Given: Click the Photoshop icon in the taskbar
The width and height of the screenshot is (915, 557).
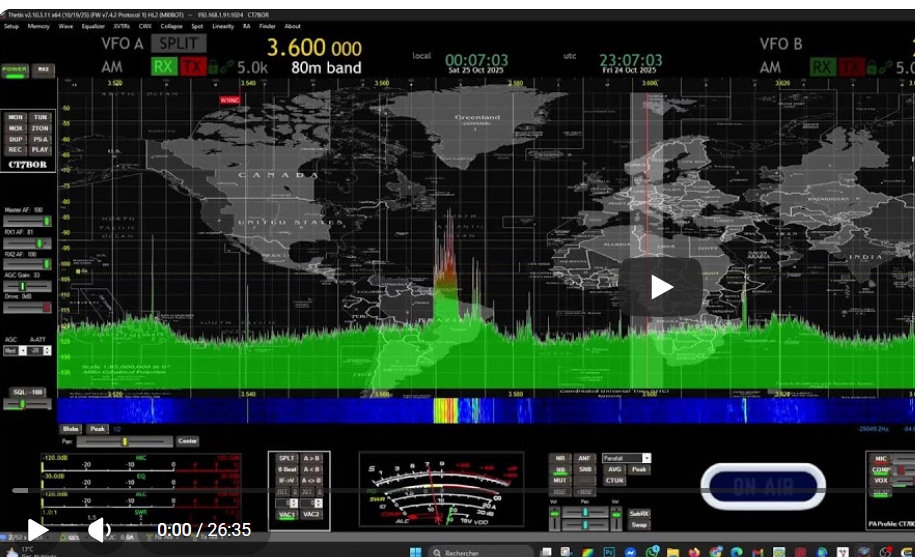Looking at the screenshot, I should [x=607, y=551].
